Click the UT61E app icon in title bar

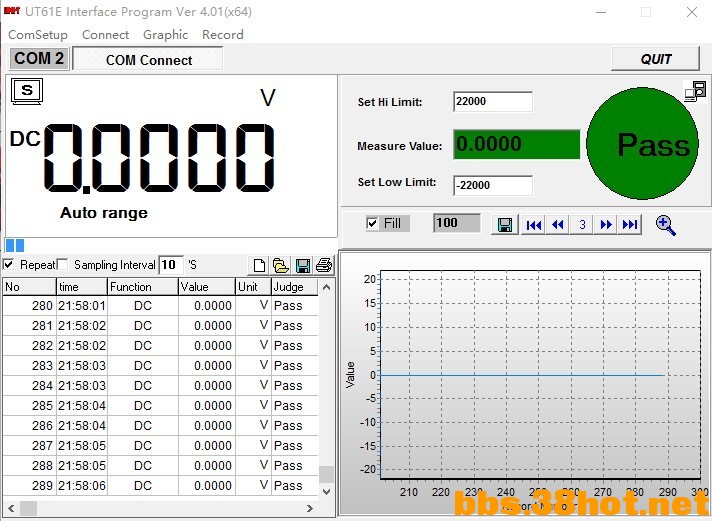click(12, 11)
